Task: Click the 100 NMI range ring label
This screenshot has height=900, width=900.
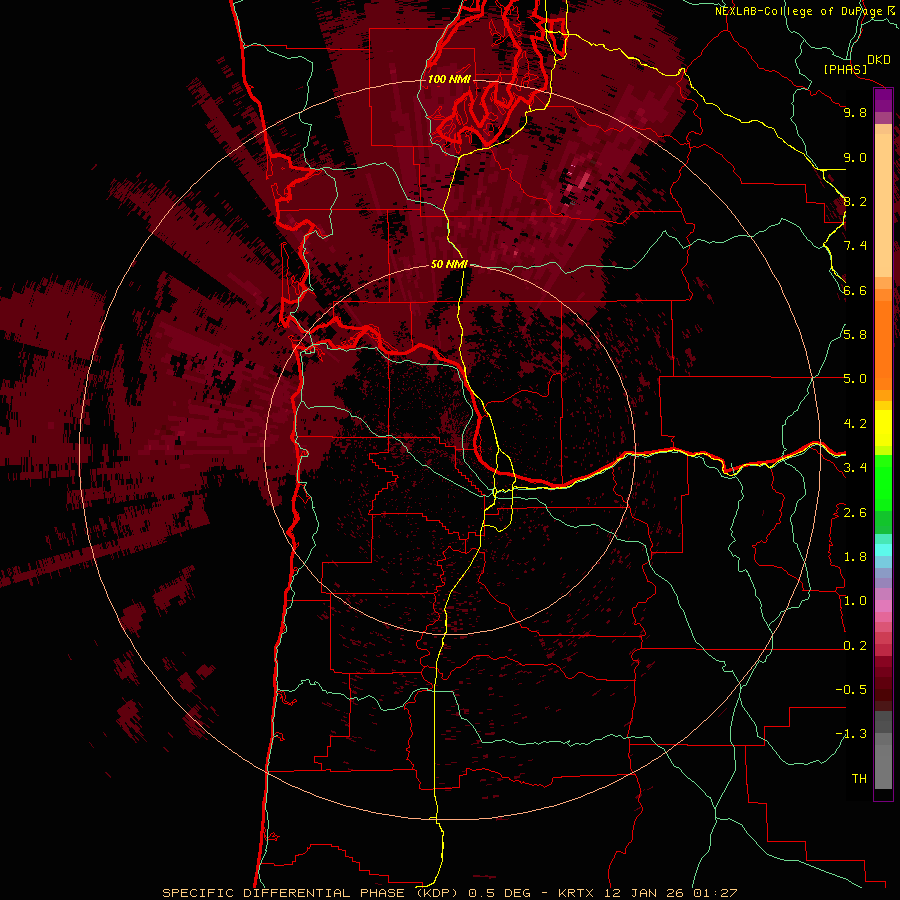Action: 449,79
